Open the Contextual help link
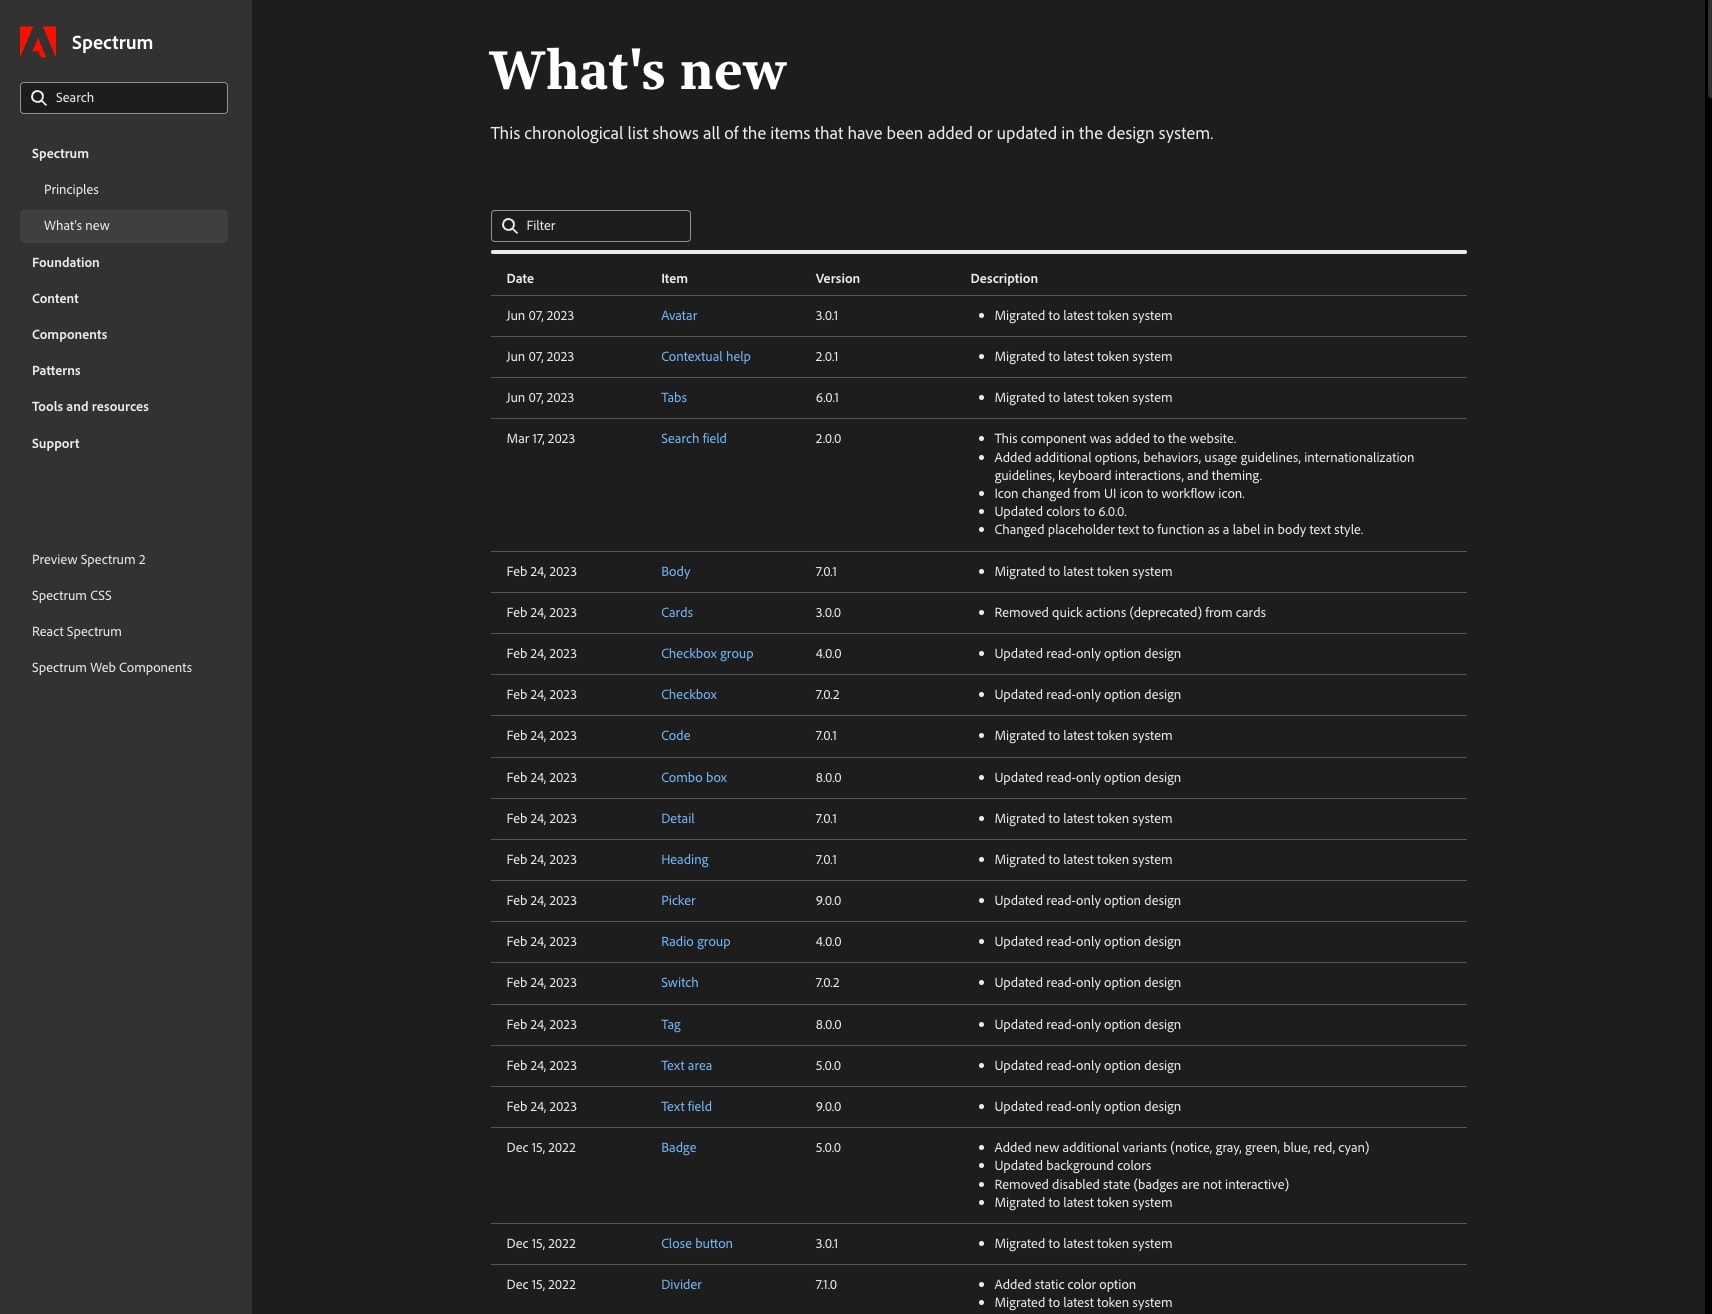 [x=705, y=357]
